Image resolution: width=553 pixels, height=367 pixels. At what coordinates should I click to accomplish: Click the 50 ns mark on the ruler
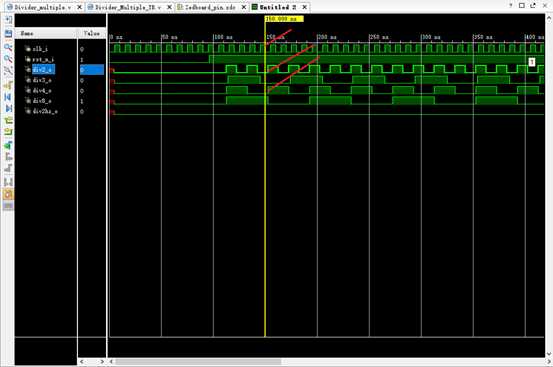170,37
